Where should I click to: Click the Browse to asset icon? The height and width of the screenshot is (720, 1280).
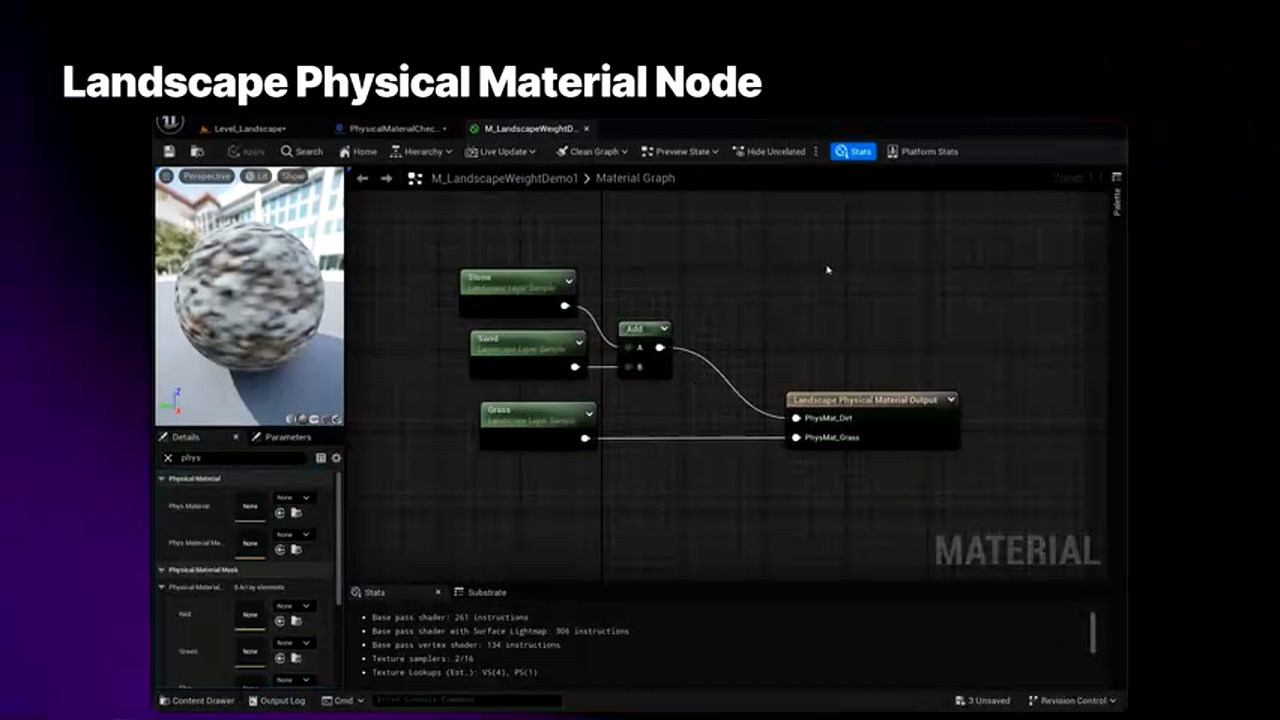tap(197, 152)
